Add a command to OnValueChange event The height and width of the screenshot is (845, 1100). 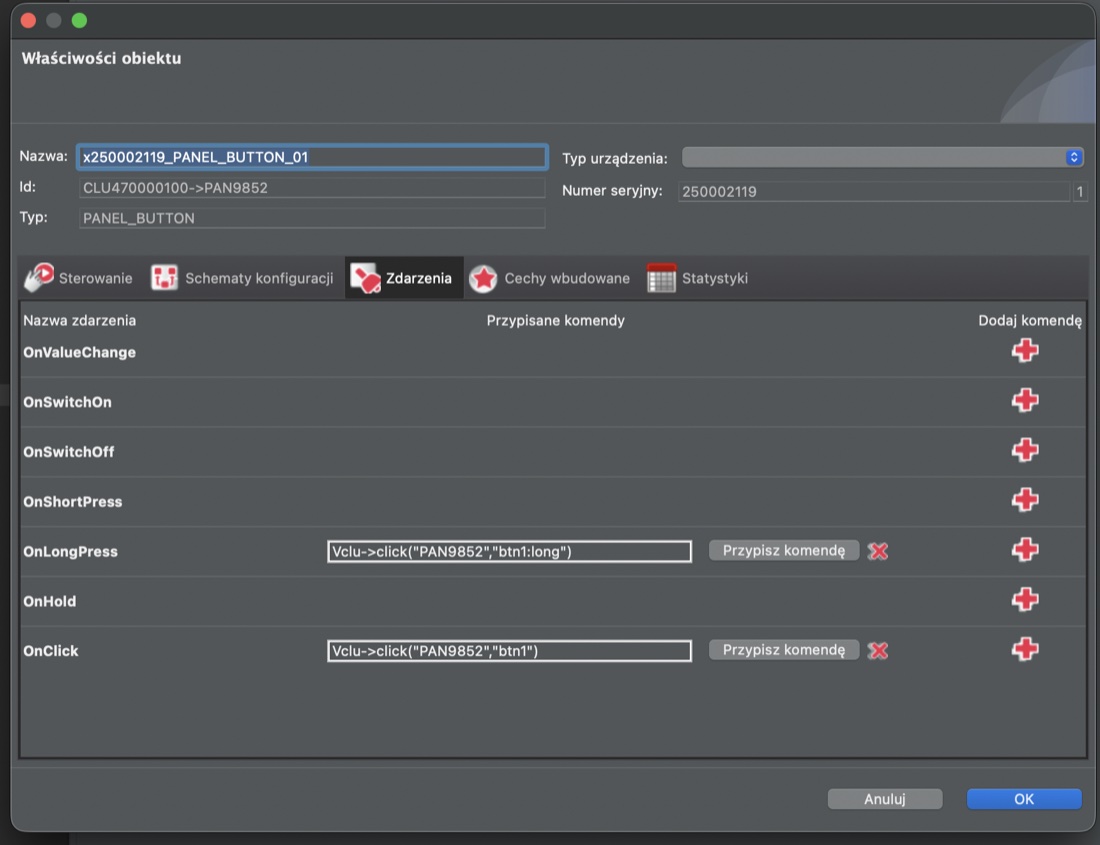pyautogui.click(x=1025, y=350)
